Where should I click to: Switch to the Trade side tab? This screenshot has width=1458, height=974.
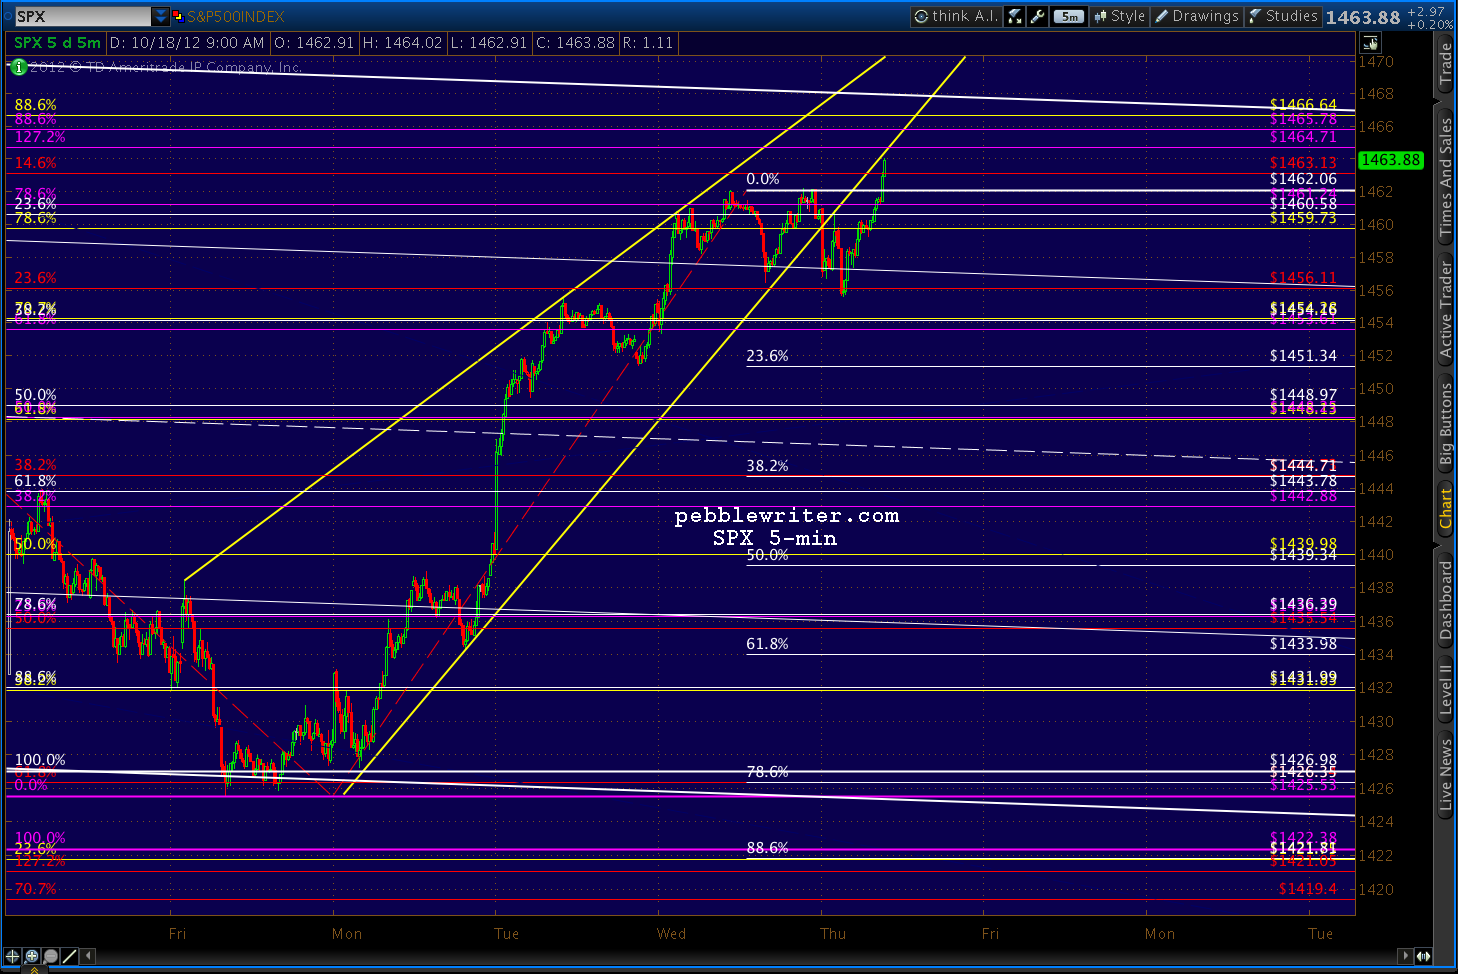[1446, 64]
